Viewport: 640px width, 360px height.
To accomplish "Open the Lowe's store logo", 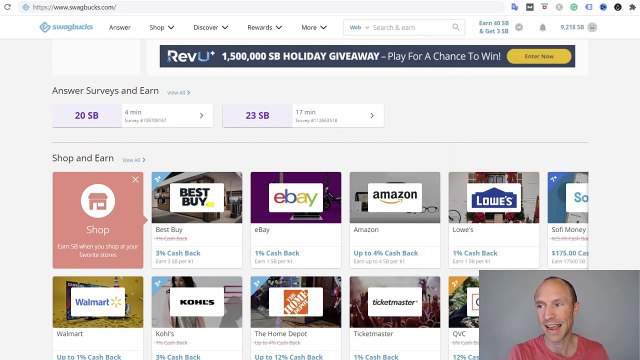I will coord(493,198).
